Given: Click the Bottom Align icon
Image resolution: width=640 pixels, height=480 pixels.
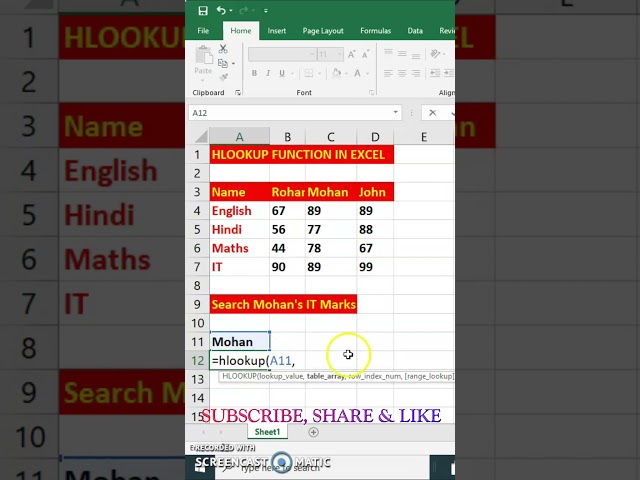Looking at the screenshot, I should pos(416,55).
